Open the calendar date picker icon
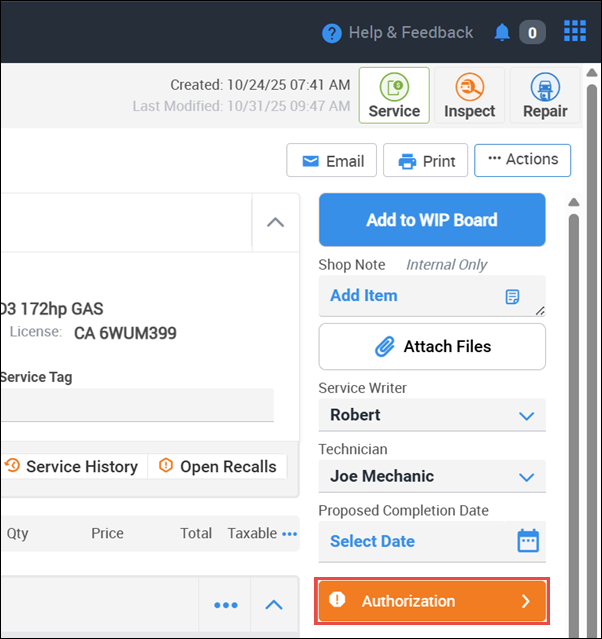The width and height of the screenshot is (602, 639). pos(528,541)
